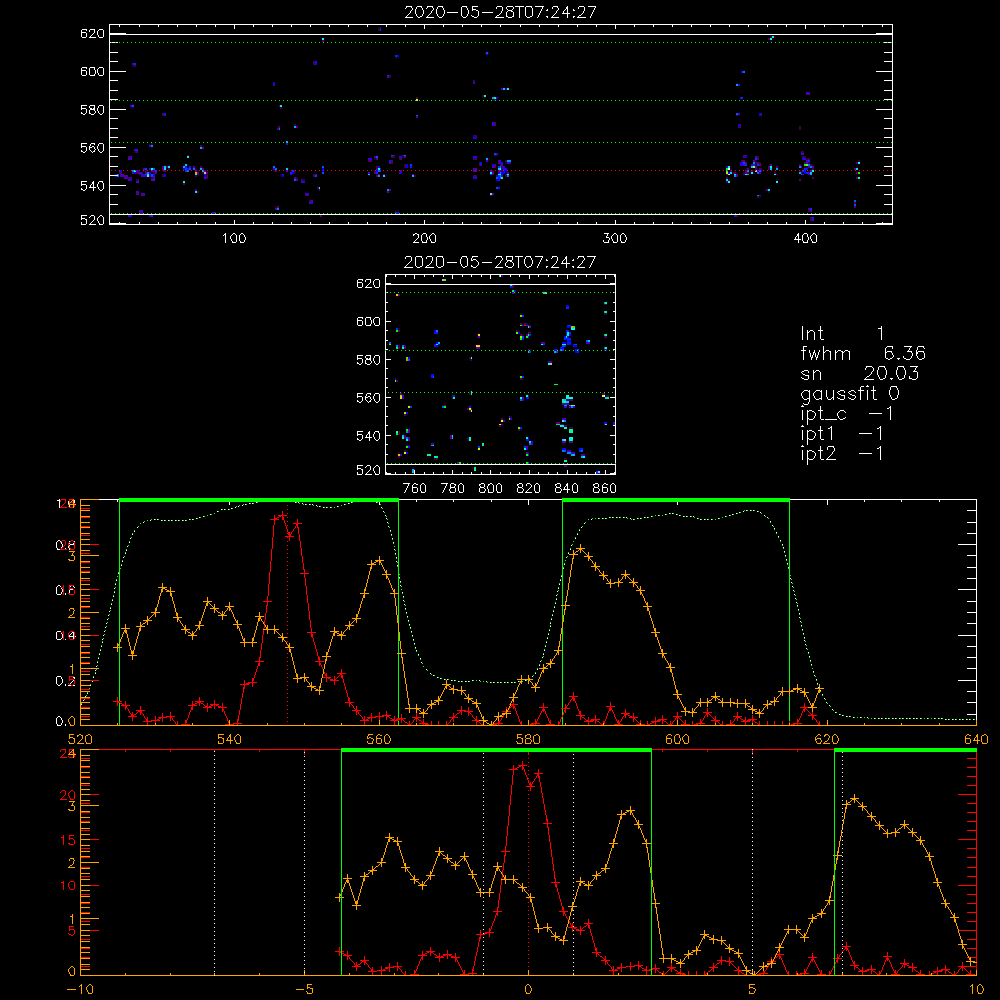Click the 580 y-axis label of top plot
The image size is (1000, 1000).
pos(92,110)
